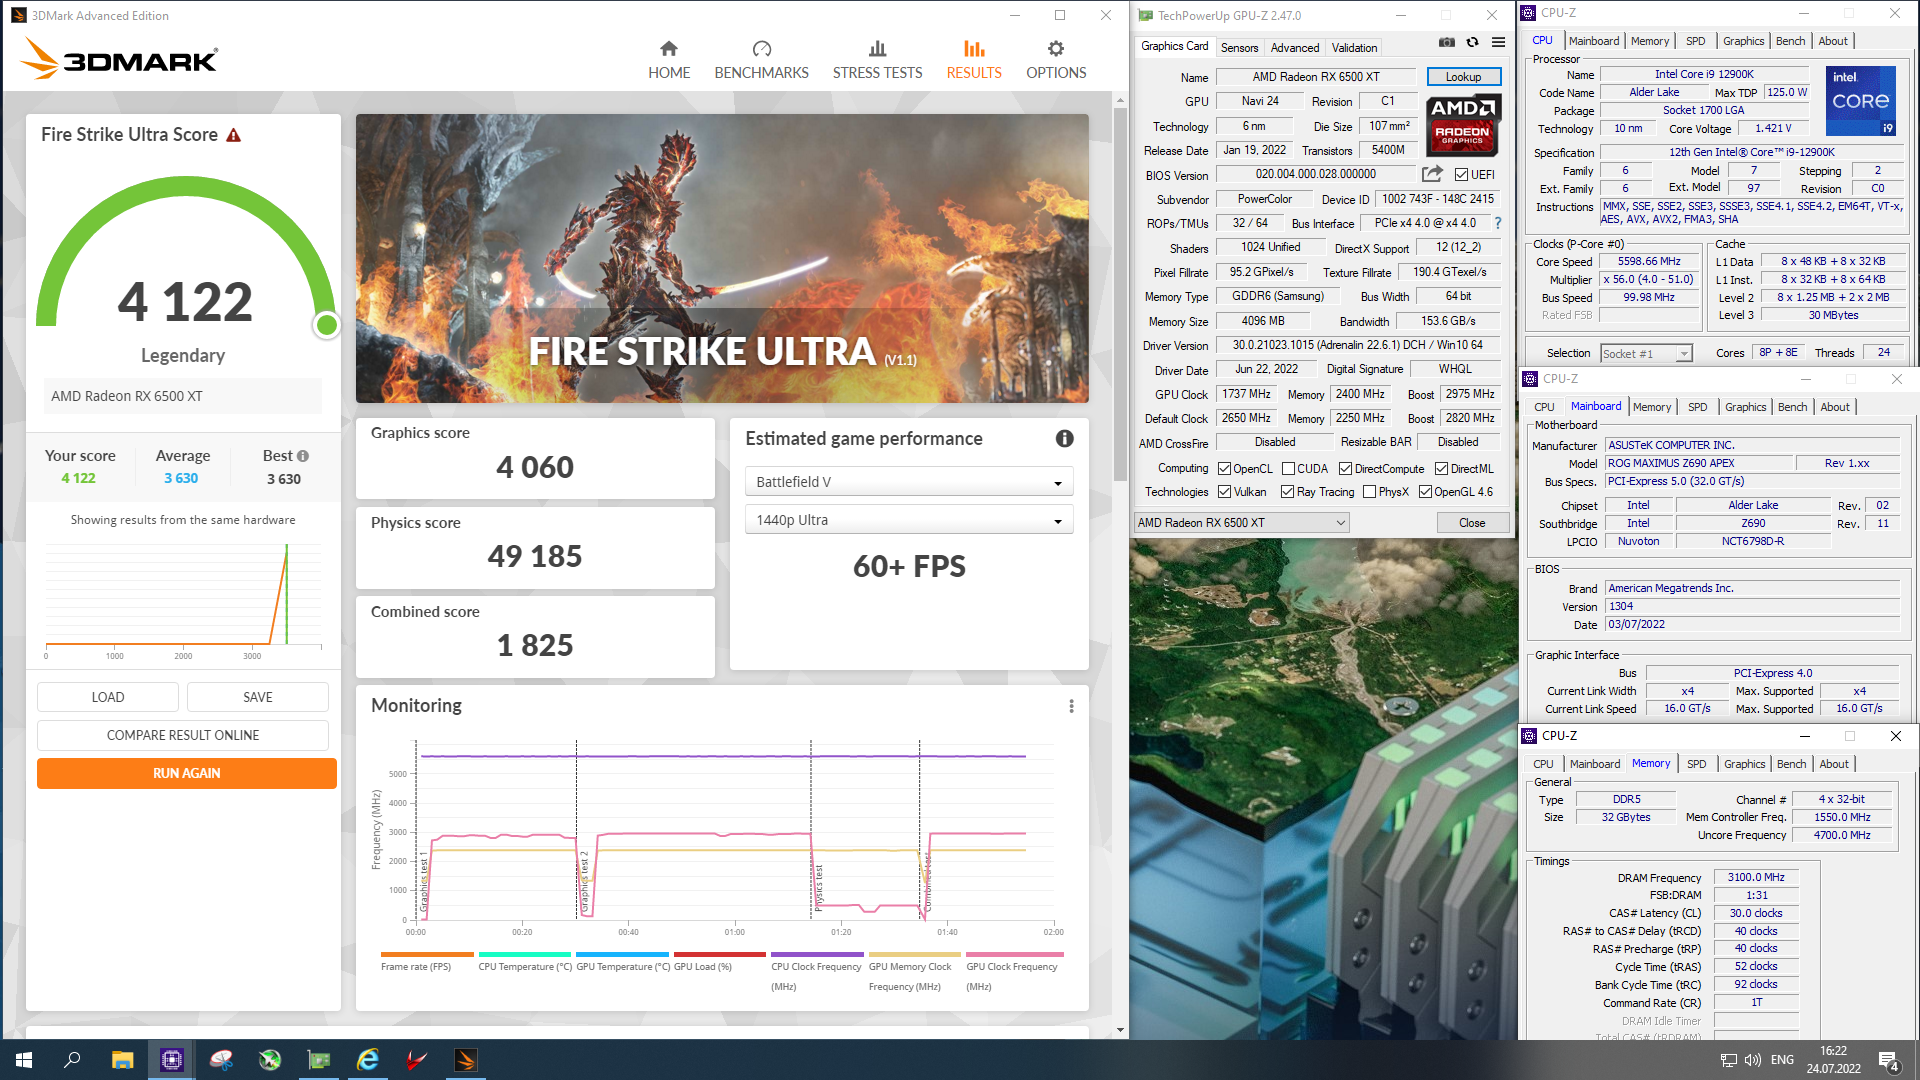This screenshot has width=1920, height=1080.
Task: Open the SPD tab in the top CPU-Z window
Action: coord(1695,41)
